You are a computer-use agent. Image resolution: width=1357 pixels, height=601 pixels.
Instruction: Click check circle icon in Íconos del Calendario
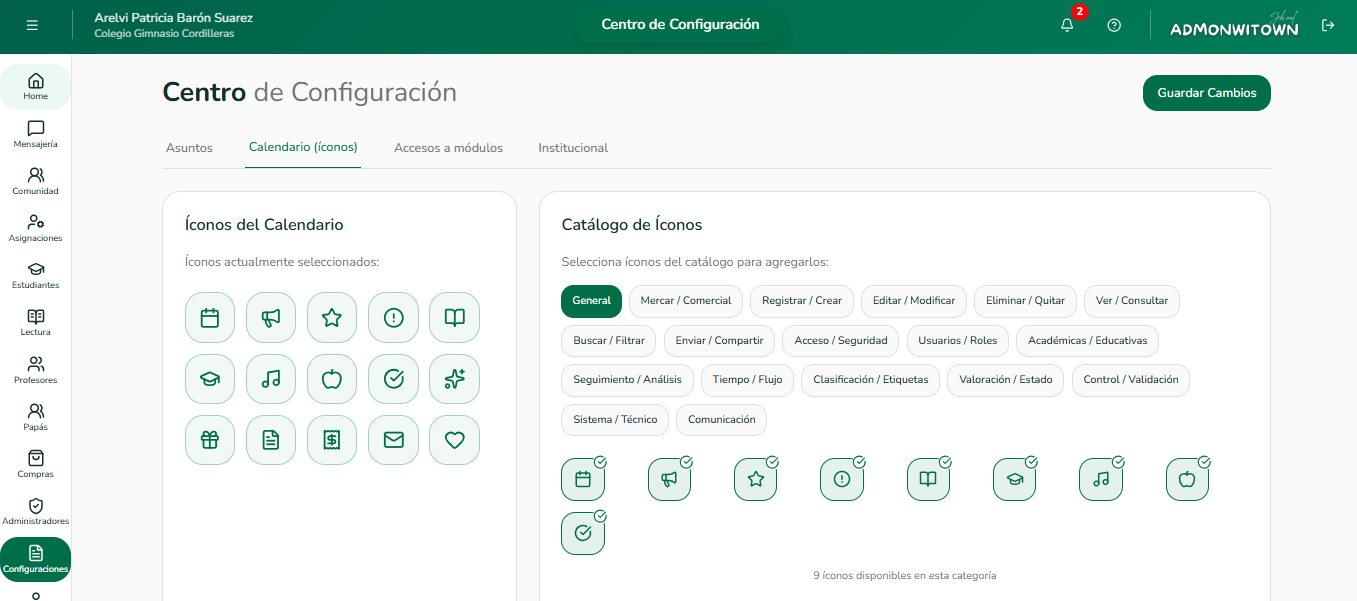pyautogui.click(x=393, y=379)
